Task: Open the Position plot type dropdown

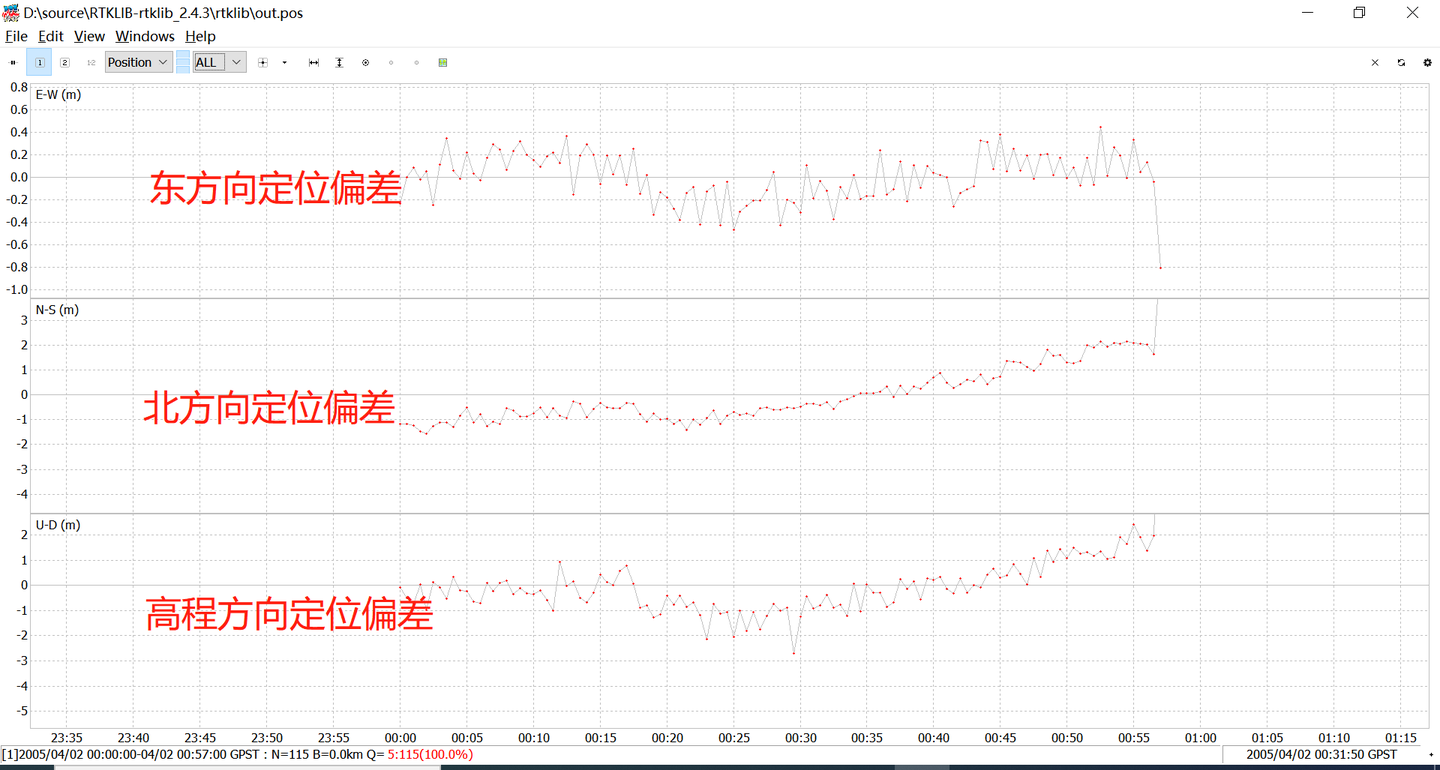Action: coord(138,62)
